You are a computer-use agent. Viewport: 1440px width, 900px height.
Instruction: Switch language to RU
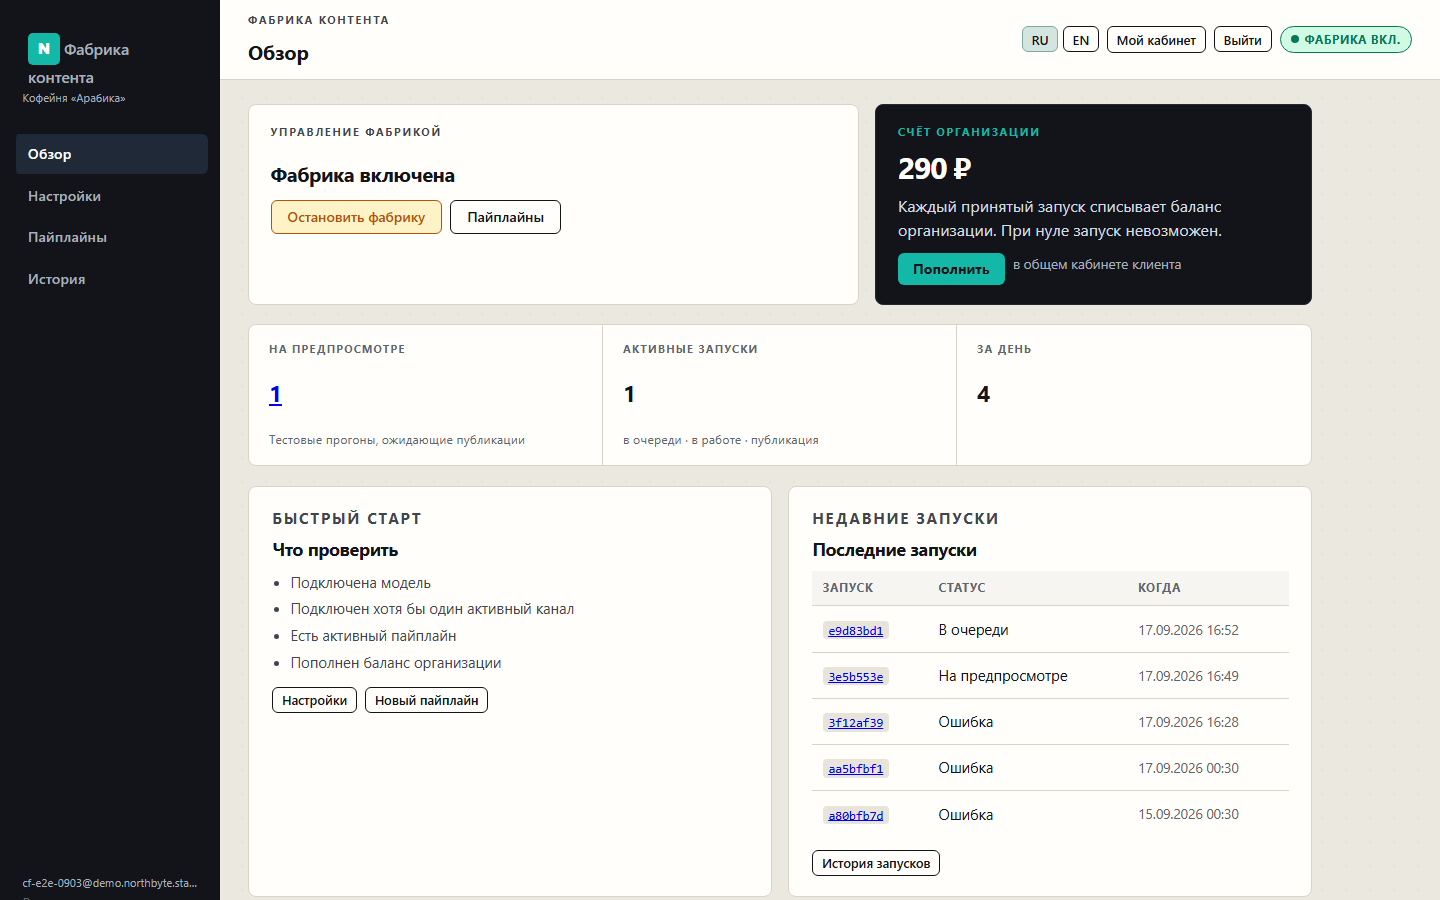point(1040,40)
